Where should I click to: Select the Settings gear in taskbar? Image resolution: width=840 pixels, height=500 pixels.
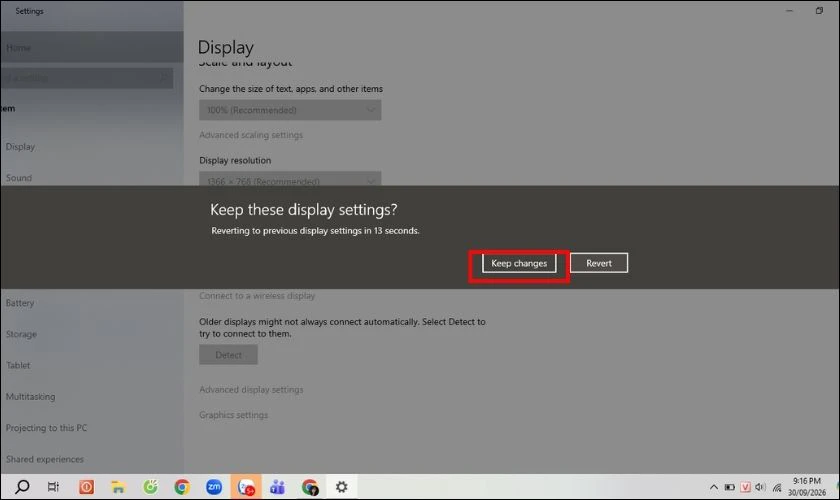click(x=342, y=487)
